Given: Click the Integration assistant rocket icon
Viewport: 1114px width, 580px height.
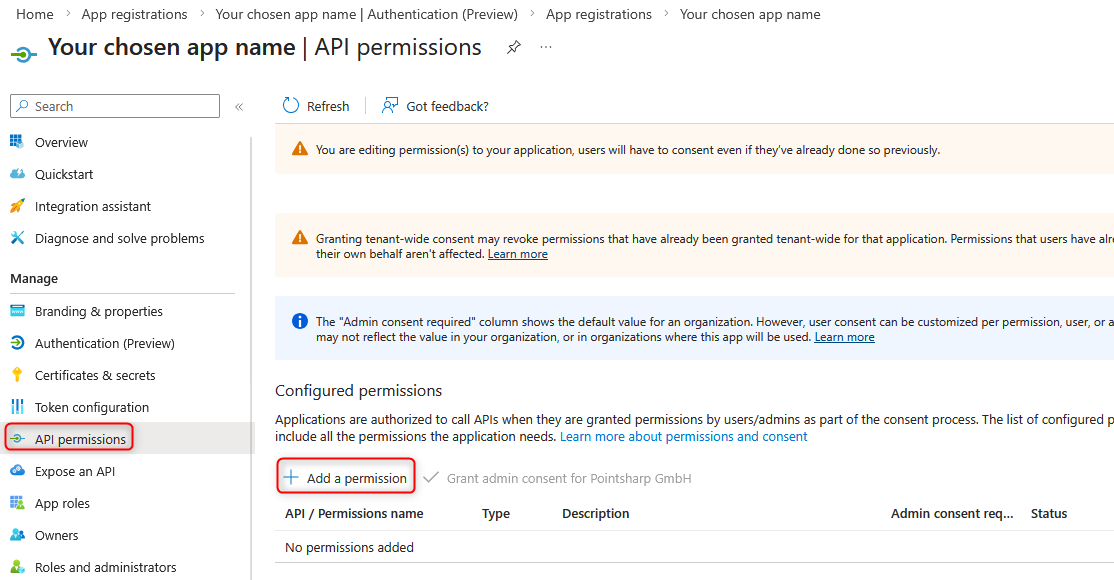Looking at the screenshot, I should (x=17, y=206).
